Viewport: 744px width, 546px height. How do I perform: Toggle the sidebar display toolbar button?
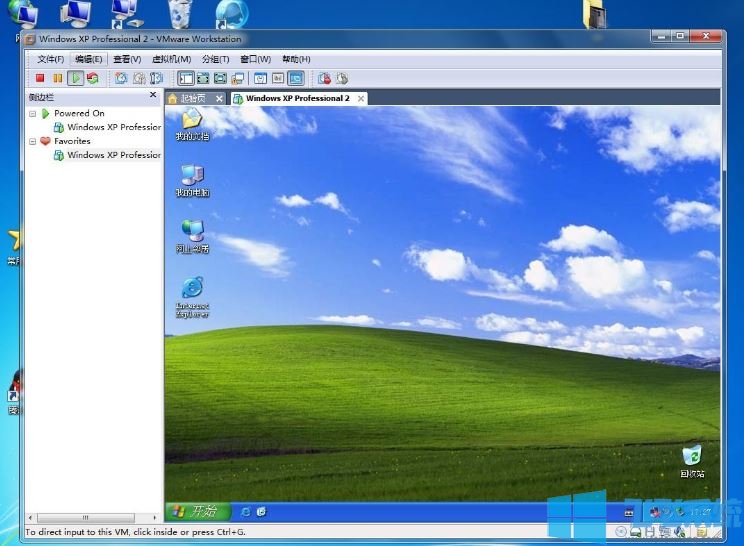[186, 78]
